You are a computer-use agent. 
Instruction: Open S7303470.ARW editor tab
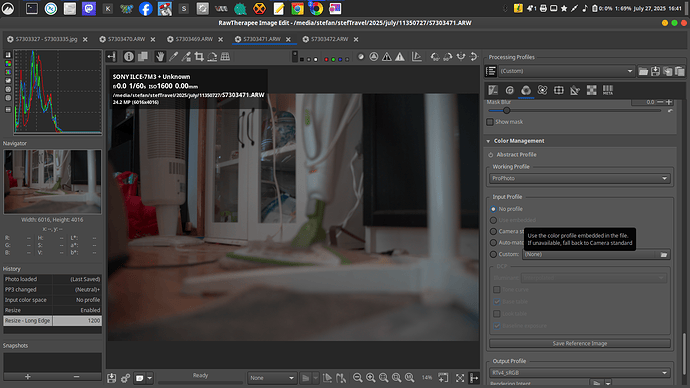tap(126, 39)
